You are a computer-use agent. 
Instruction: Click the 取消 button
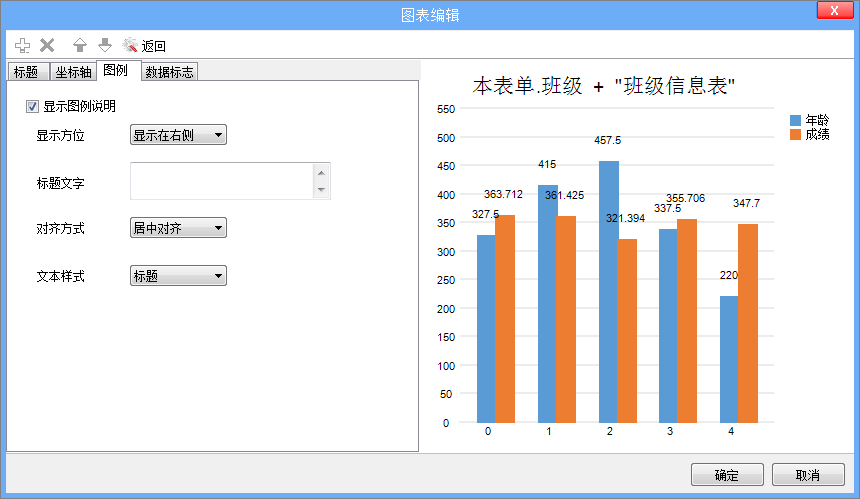tap(808, 475)
